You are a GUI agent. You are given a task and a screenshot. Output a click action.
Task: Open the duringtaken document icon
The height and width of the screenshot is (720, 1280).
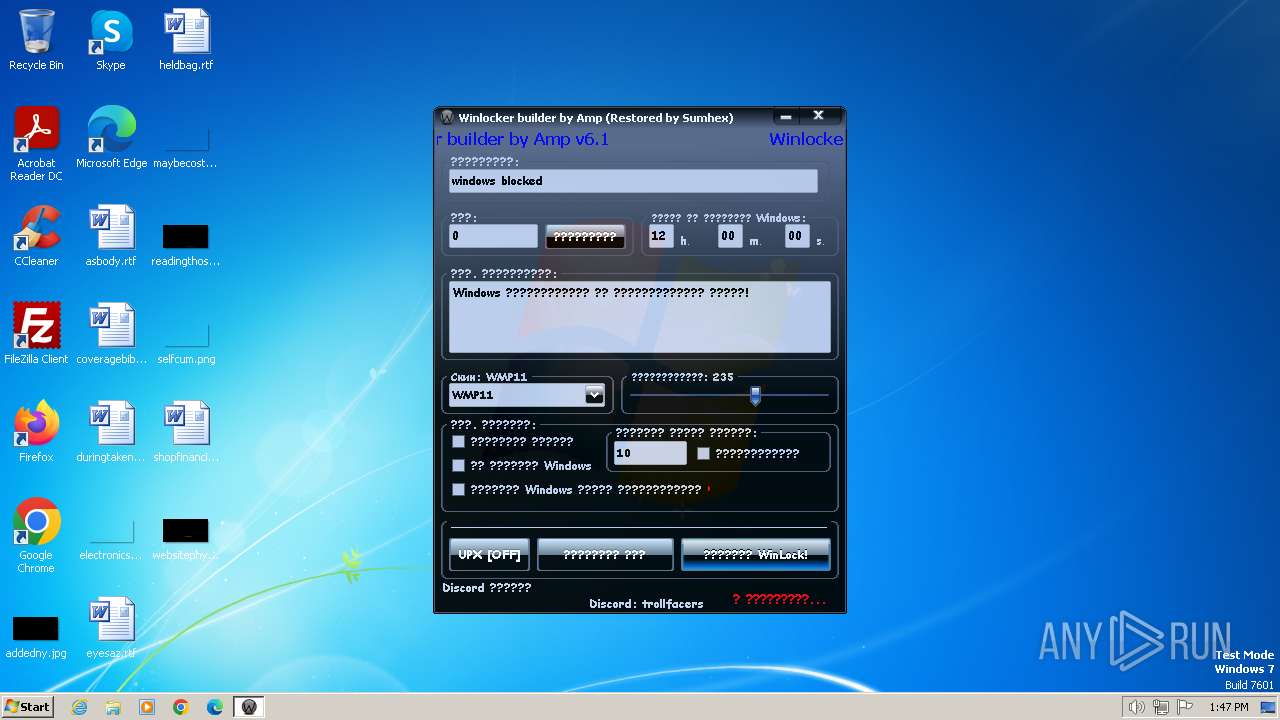click(111, 432)
